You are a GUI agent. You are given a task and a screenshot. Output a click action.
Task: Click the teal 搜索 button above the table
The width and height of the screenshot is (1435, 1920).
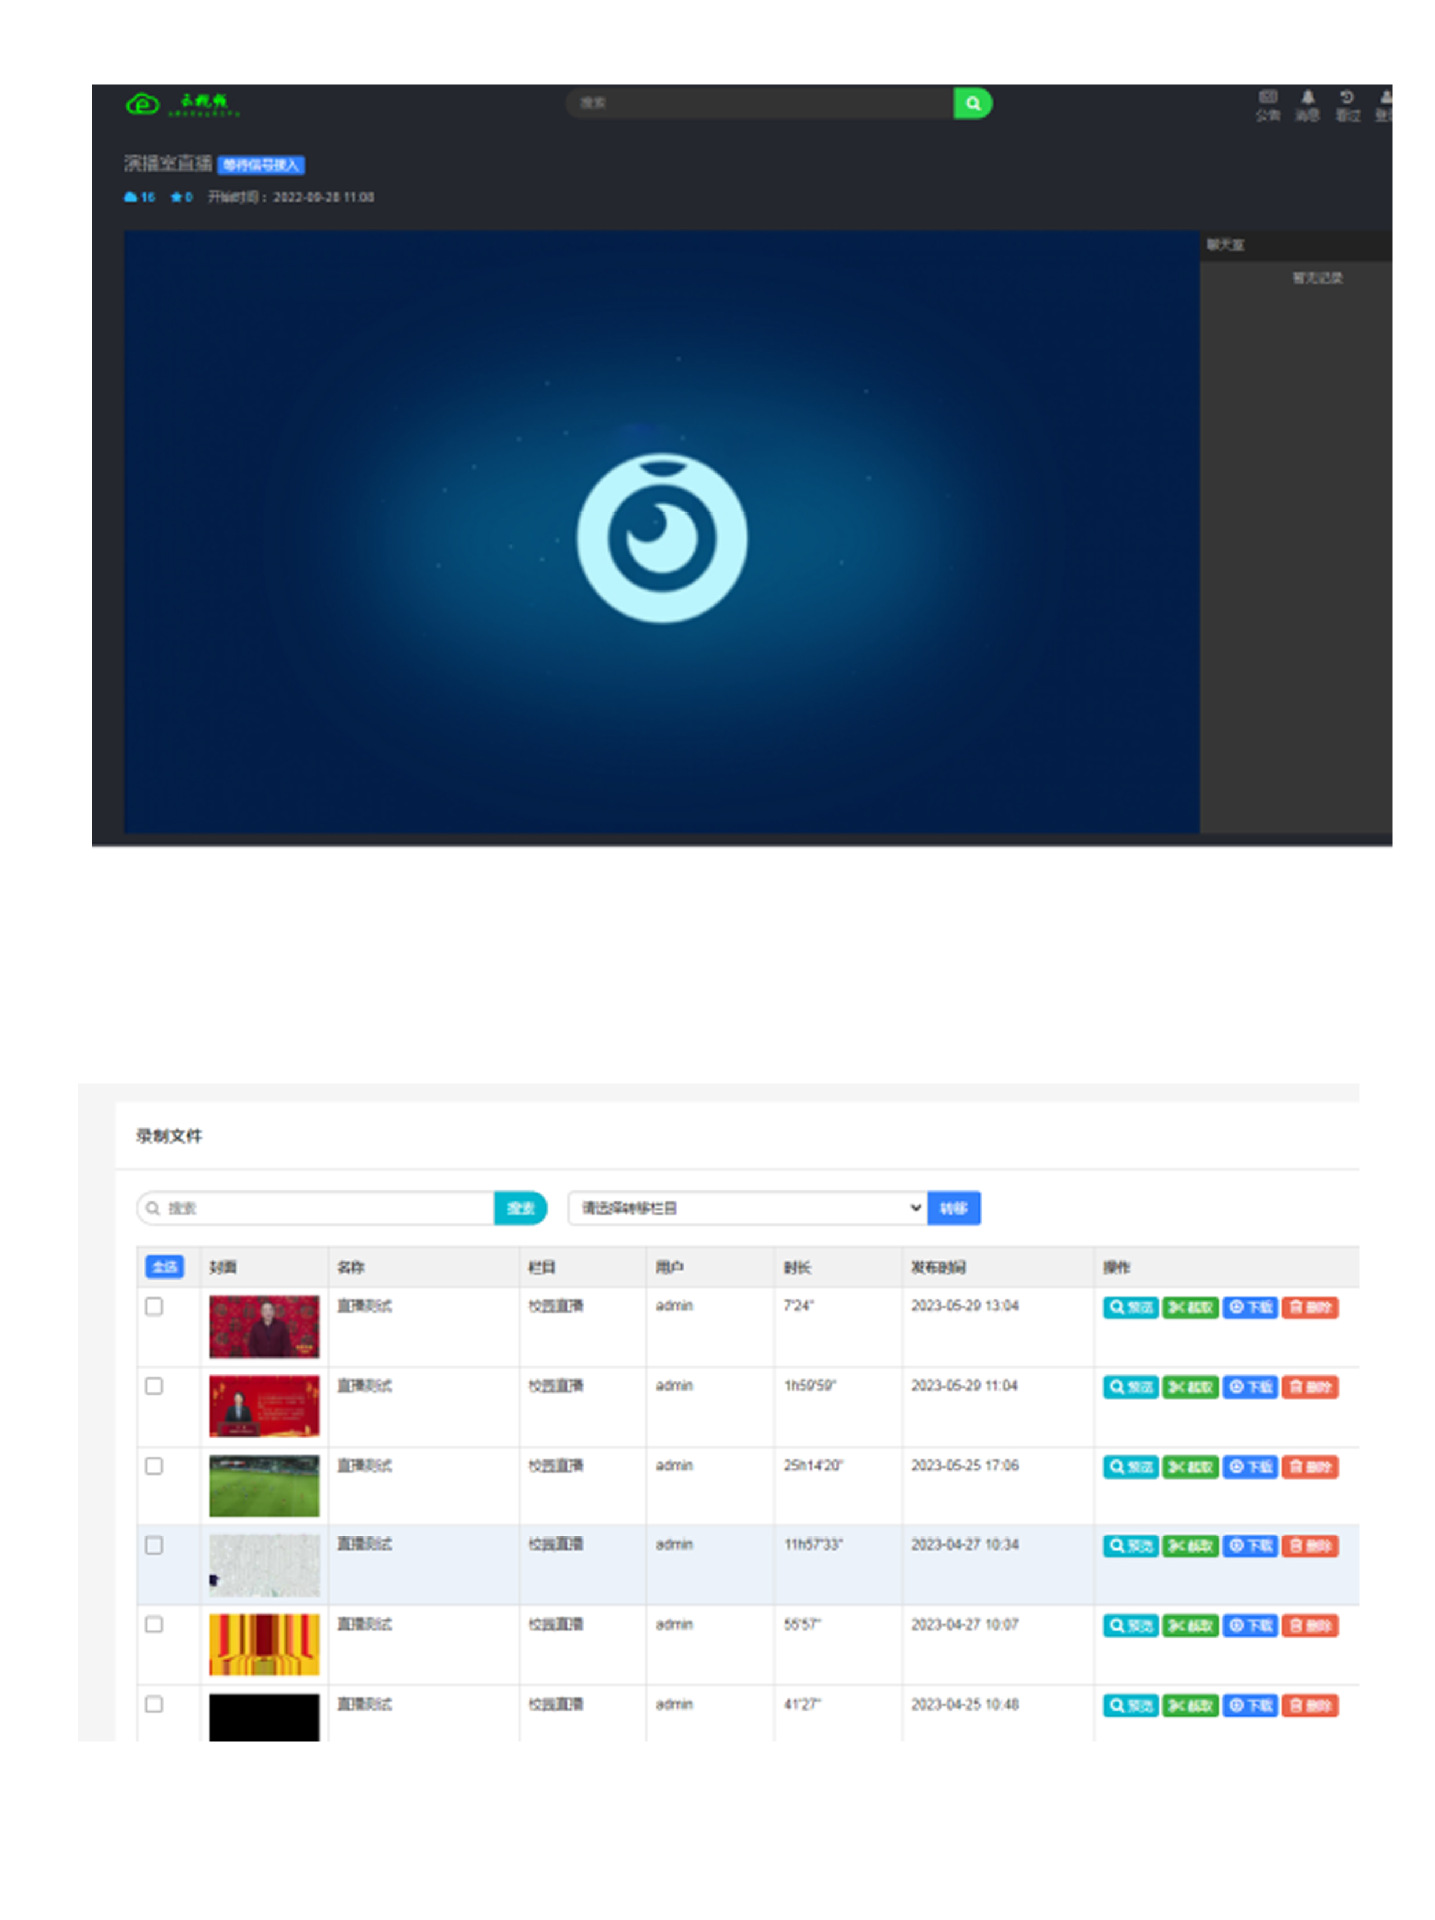coord(520,1208)
